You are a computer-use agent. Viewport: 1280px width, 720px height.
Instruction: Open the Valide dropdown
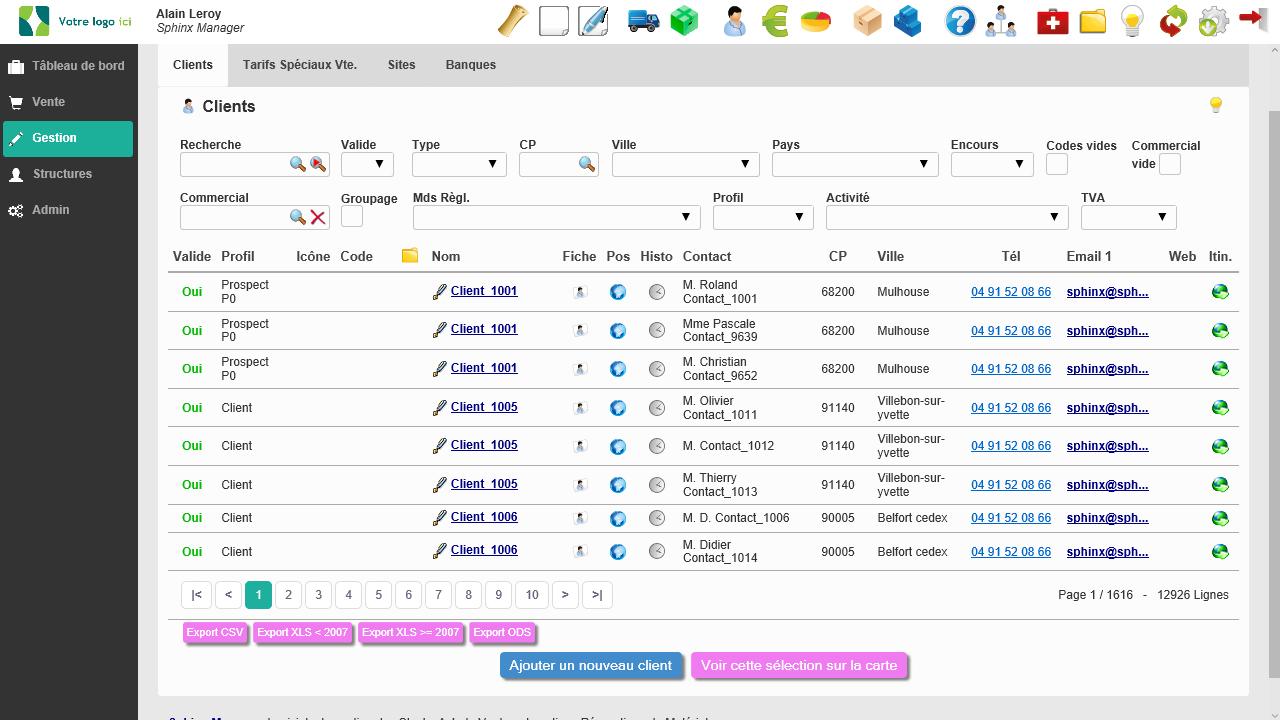367,164
